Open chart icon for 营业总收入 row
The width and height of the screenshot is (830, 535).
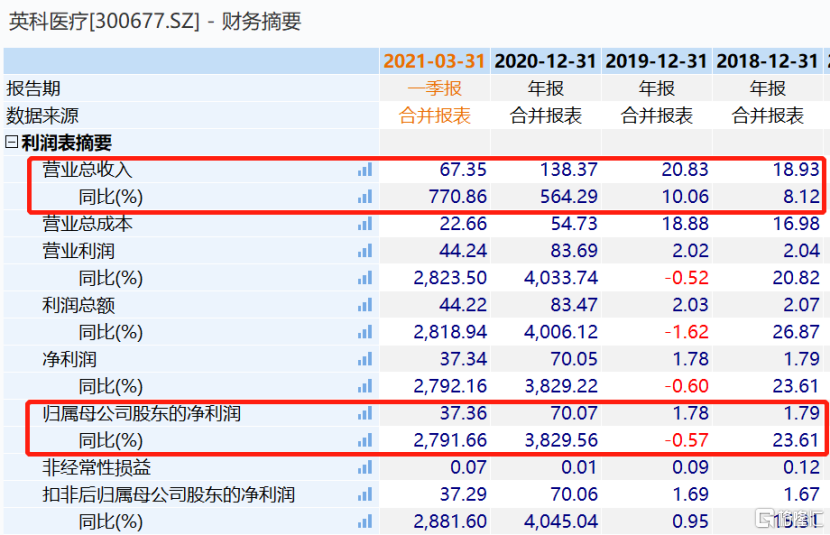(x=365, y=170)
